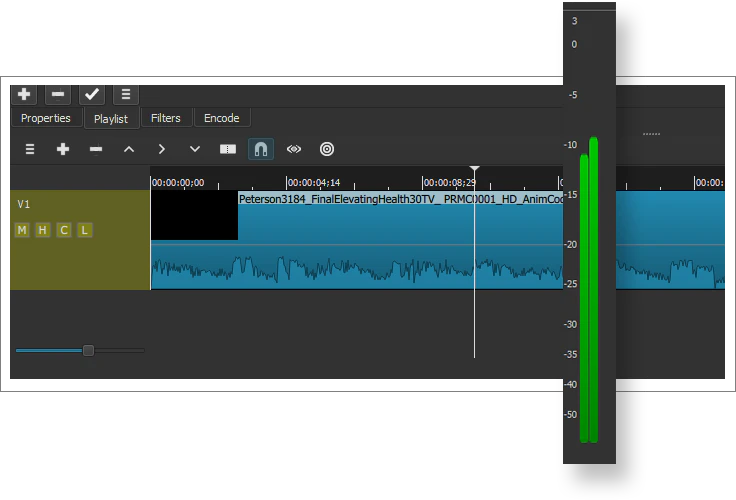This screenshot has width=736, height=500.
Task: Lock track V1 with L button
Action: [84, 230]
